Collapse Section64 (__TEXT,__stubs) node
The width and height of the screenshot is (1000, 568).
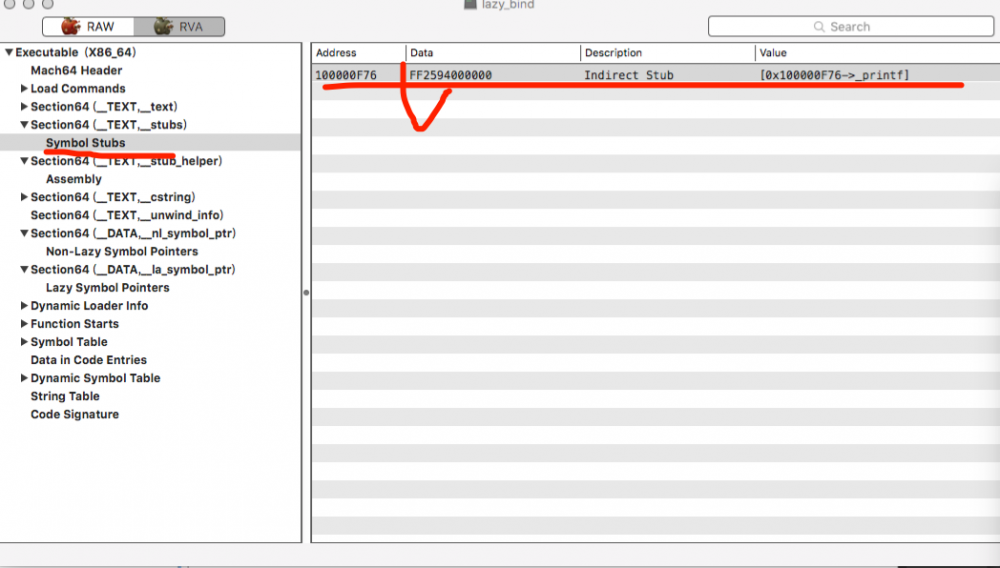[x=24, y=124]
